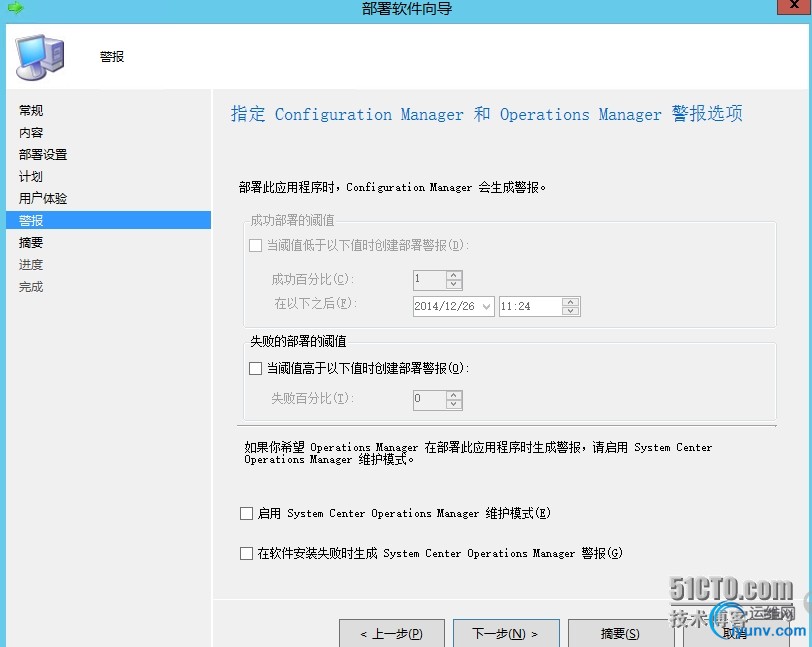Click the 11:24 time field
812x647 pixels.
[x=530, y=306]
